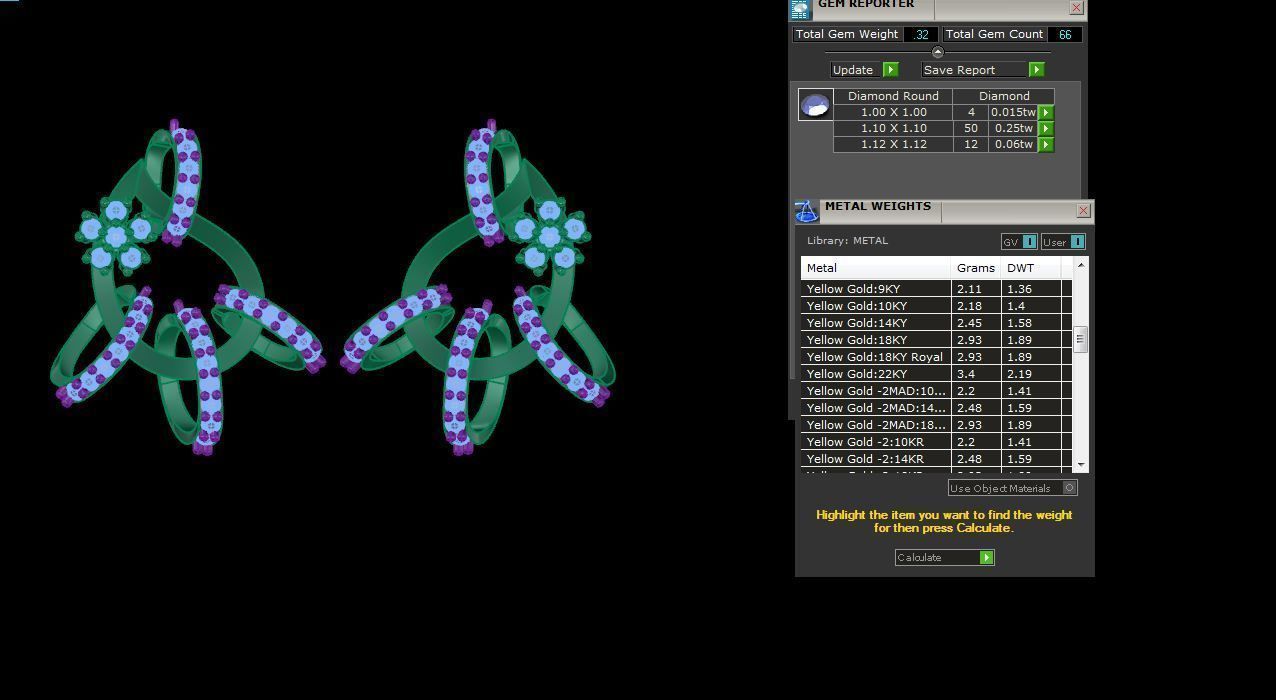Select Yellow Gold:9KY row
This screenshot has width=1276, height=700.
click(936, 289)
